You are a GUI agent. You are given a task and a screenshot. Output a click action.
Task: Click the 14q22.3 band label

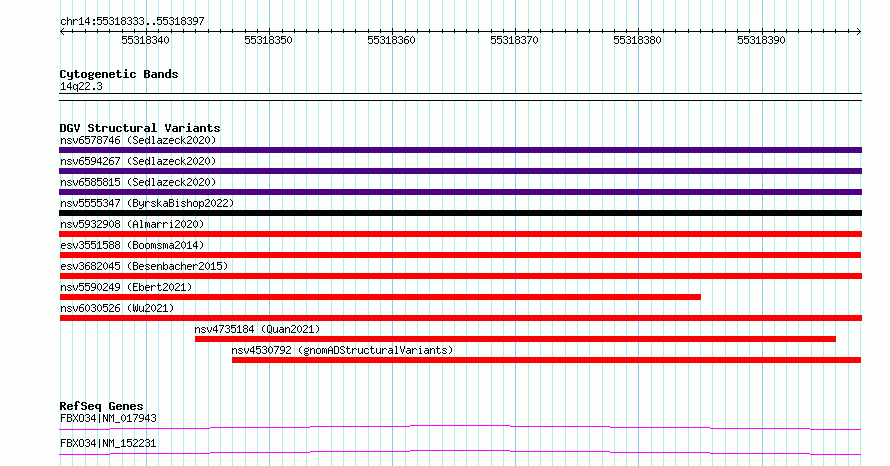(x=81, y=86)
